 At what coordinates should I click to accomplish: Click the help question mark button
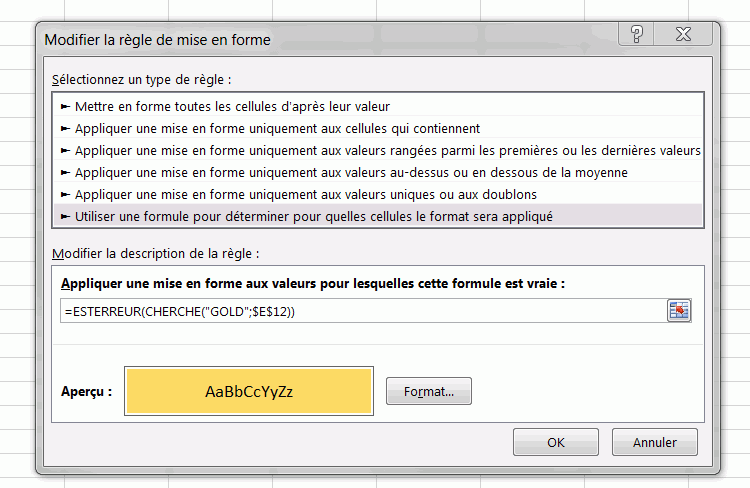point(639,33)
